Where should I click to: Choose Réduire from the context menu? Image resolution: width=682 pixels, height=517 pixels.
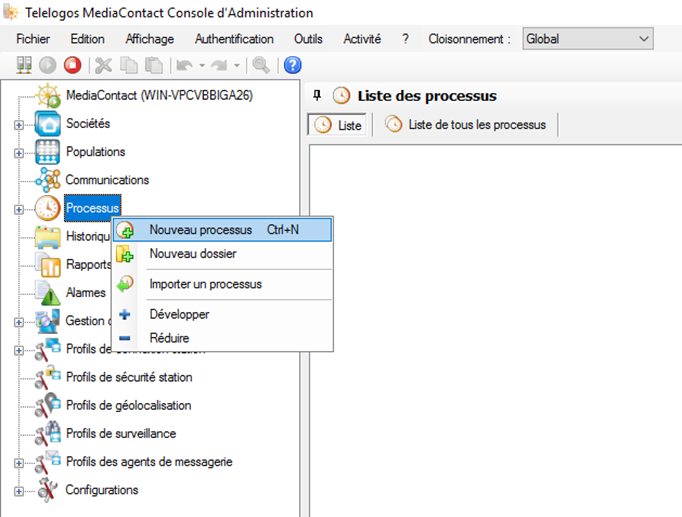point(223,338)
